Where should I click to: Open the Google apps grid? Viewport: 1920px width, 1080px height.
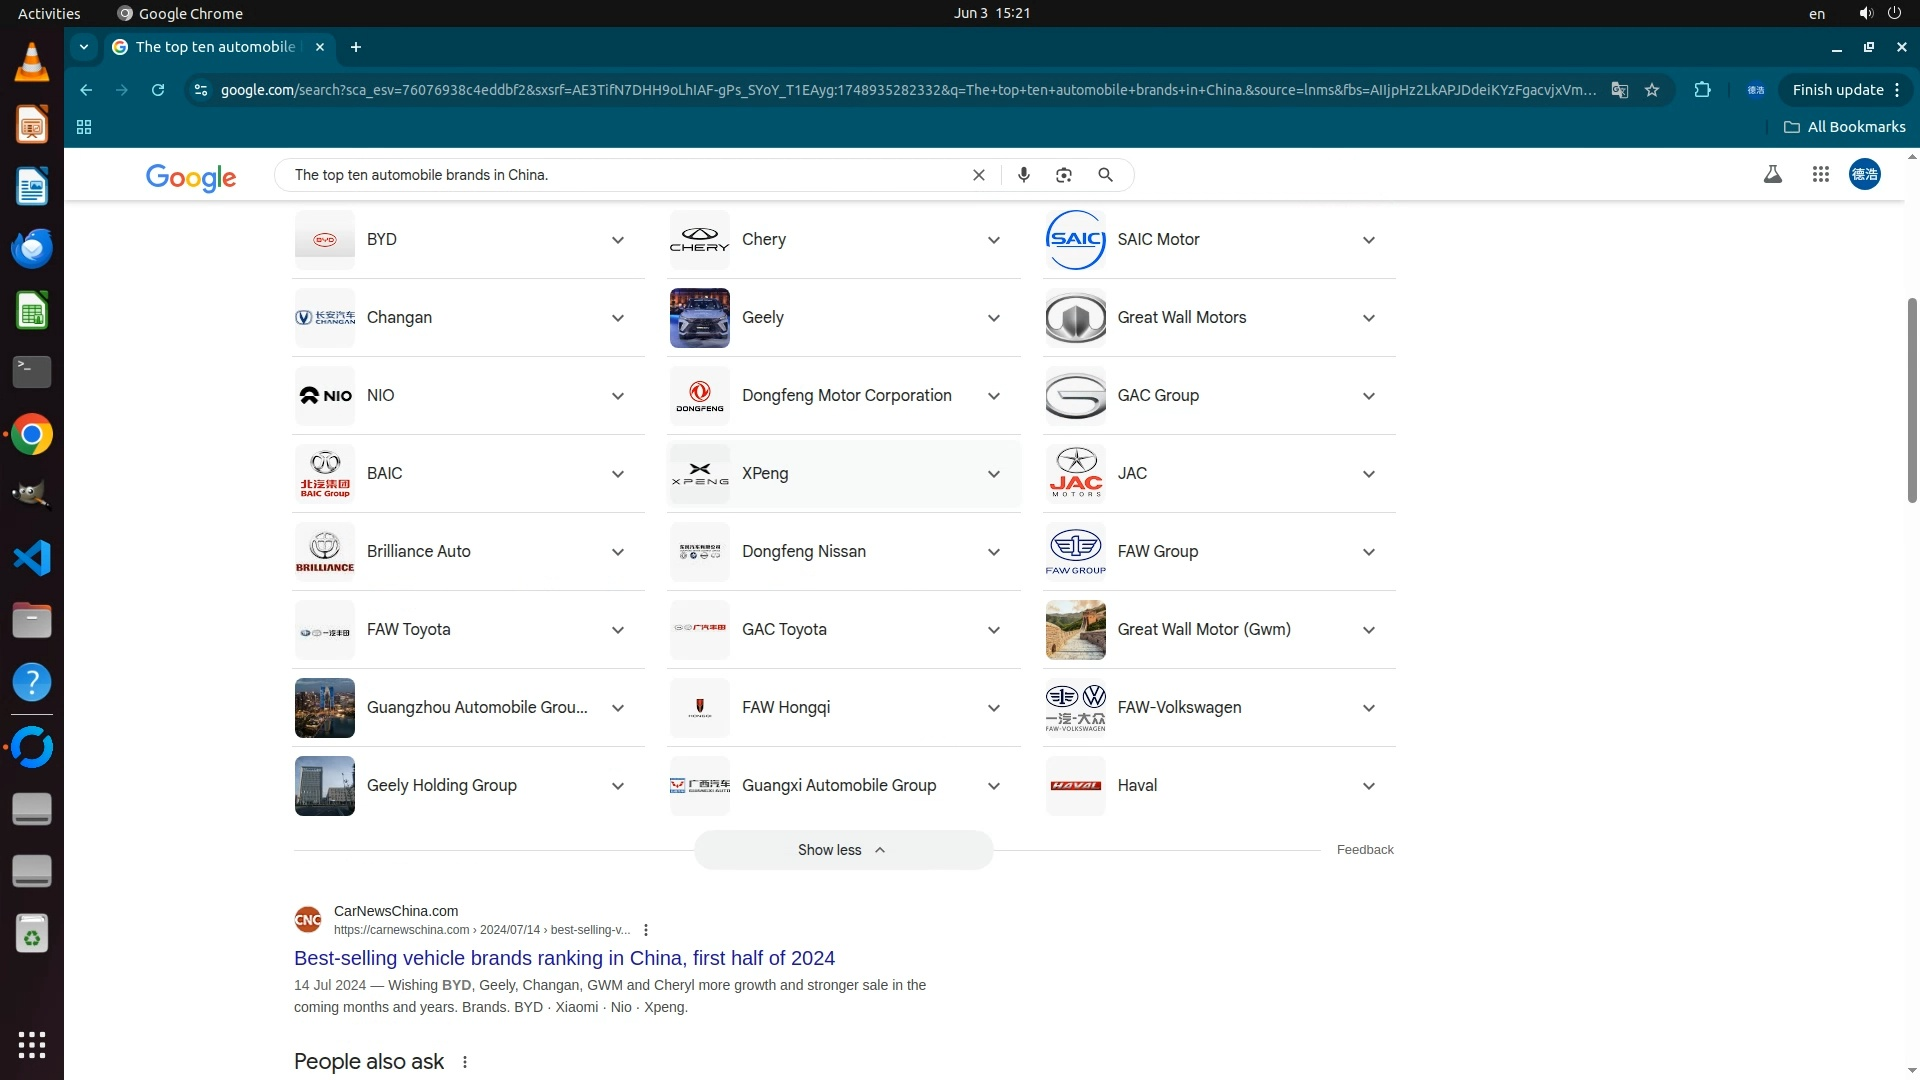(1820, 175)
